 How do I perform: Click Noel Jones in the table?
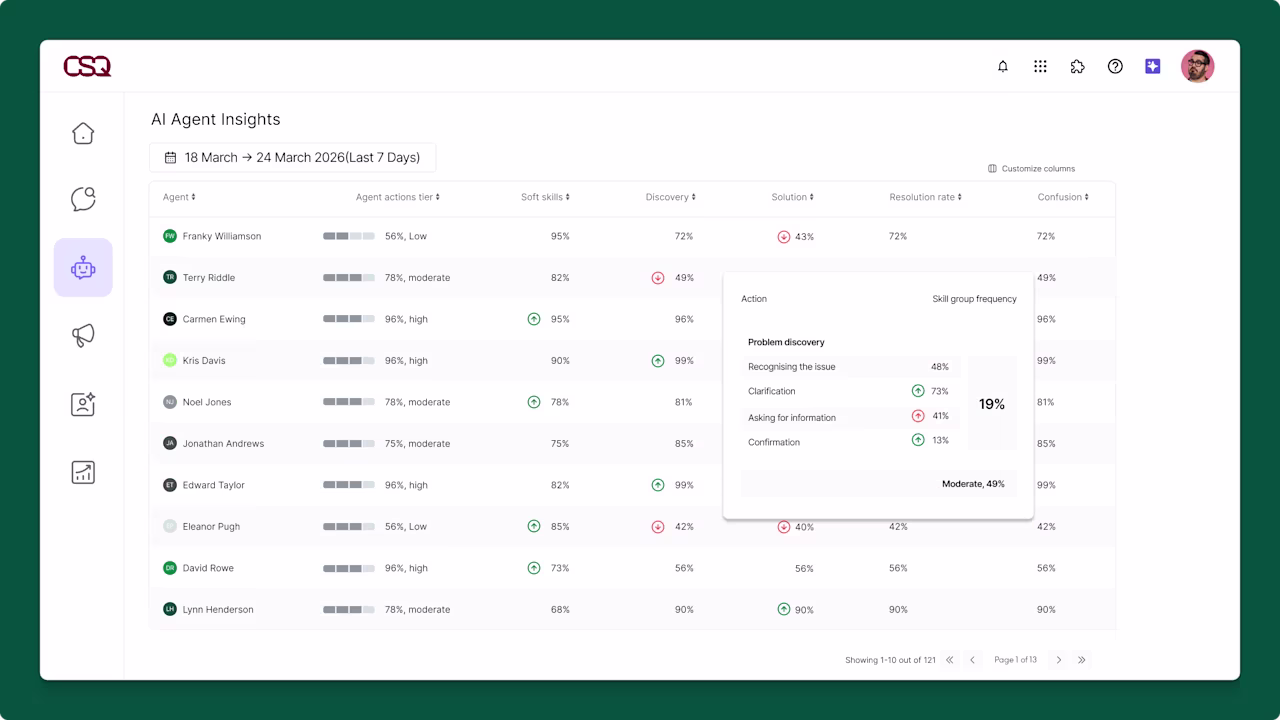(x=206, y=402)
